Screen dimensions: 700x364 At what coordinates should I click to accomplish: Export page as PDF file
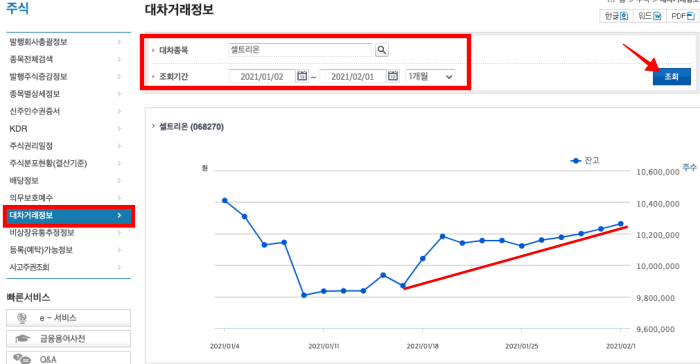click(683, 16)
